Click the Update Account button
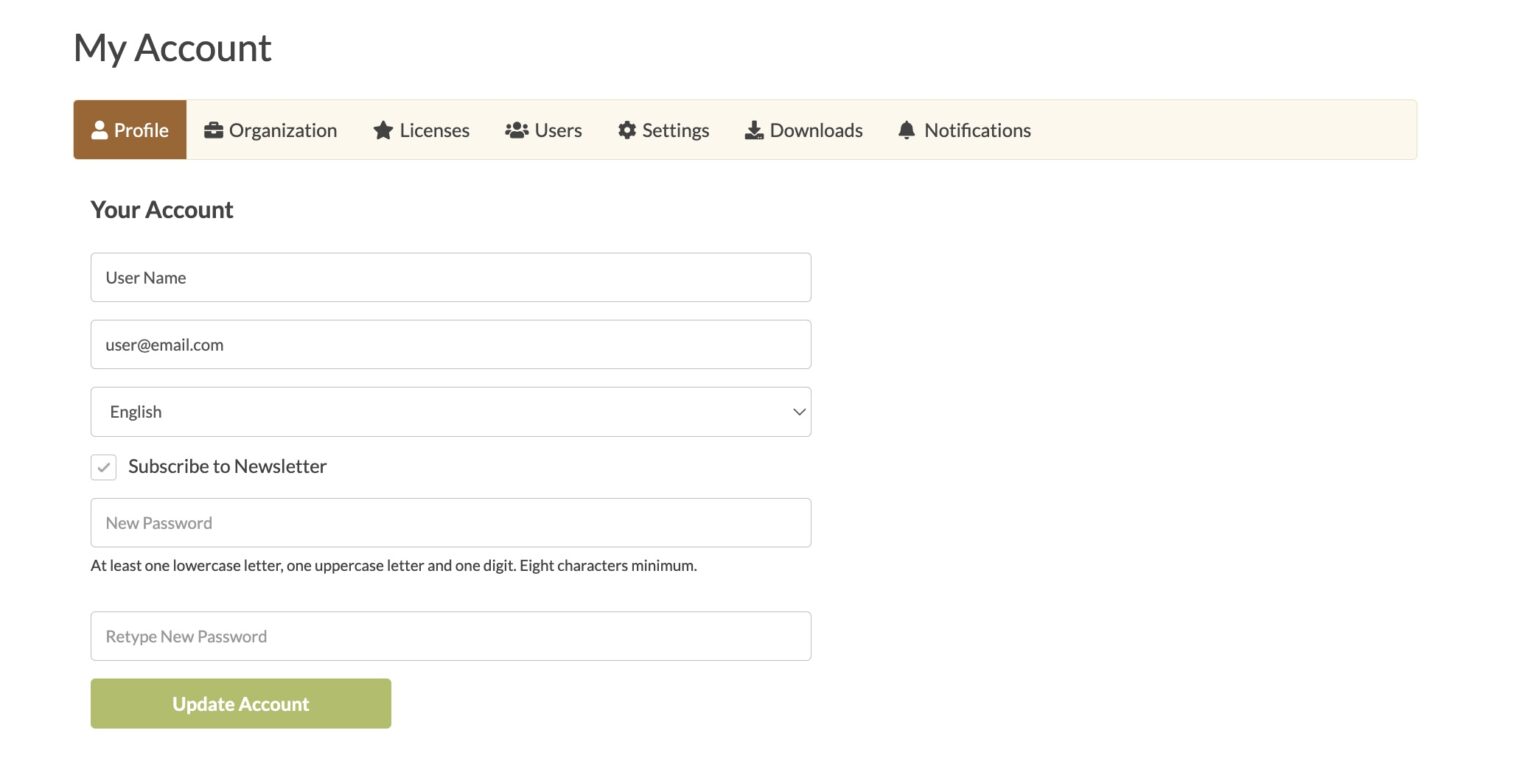The height and width of the screenshot is (775, 1536). click(240, 703)
